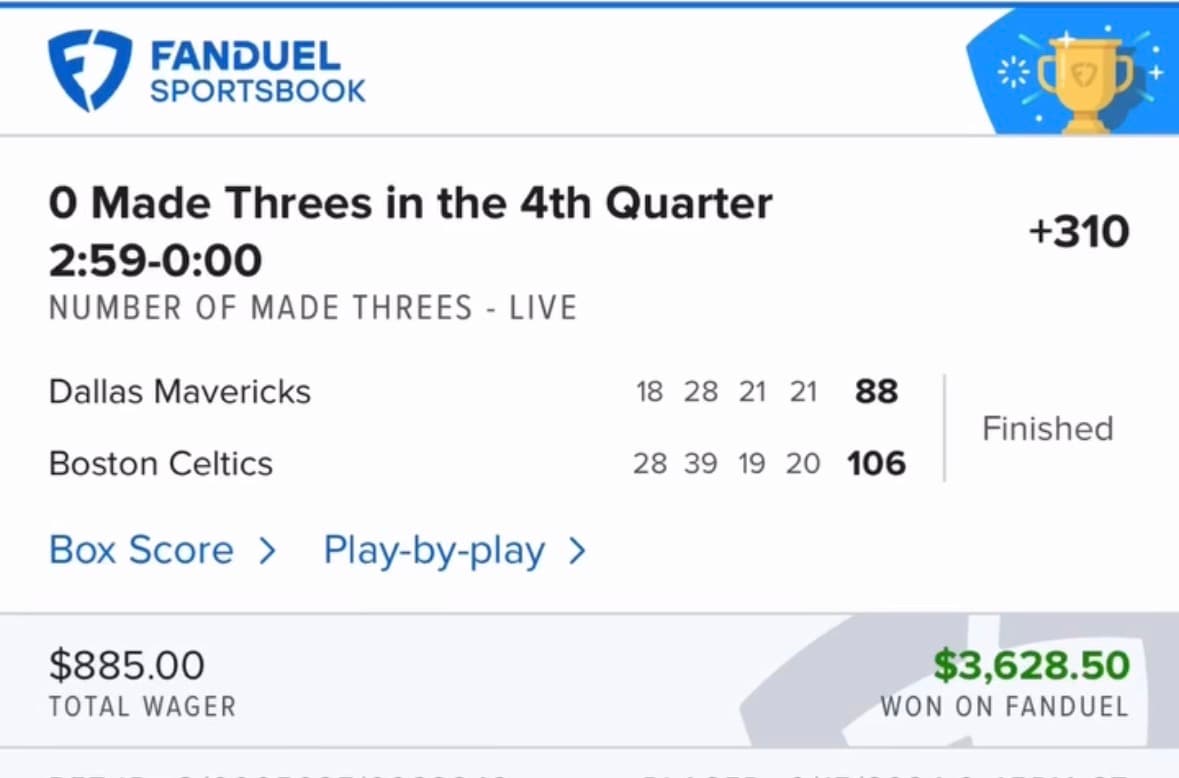The width and height of the screenshot is (1179, 778).
Task: Select the Boston Celtics row
Action: [x=160, y=463]
